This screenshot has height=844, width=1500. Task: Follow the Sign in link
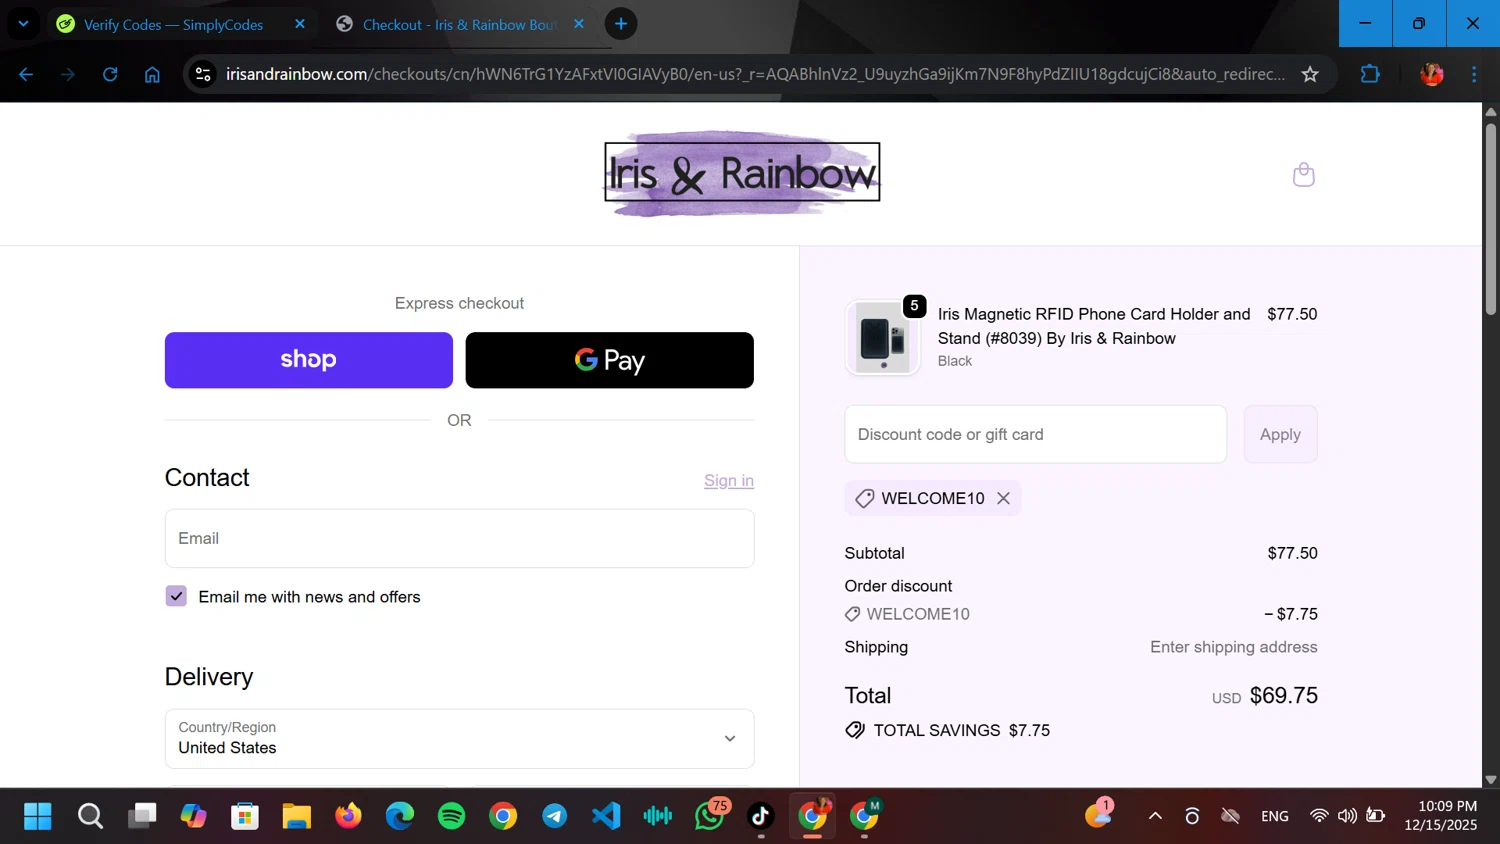click(x=728, y=481)
